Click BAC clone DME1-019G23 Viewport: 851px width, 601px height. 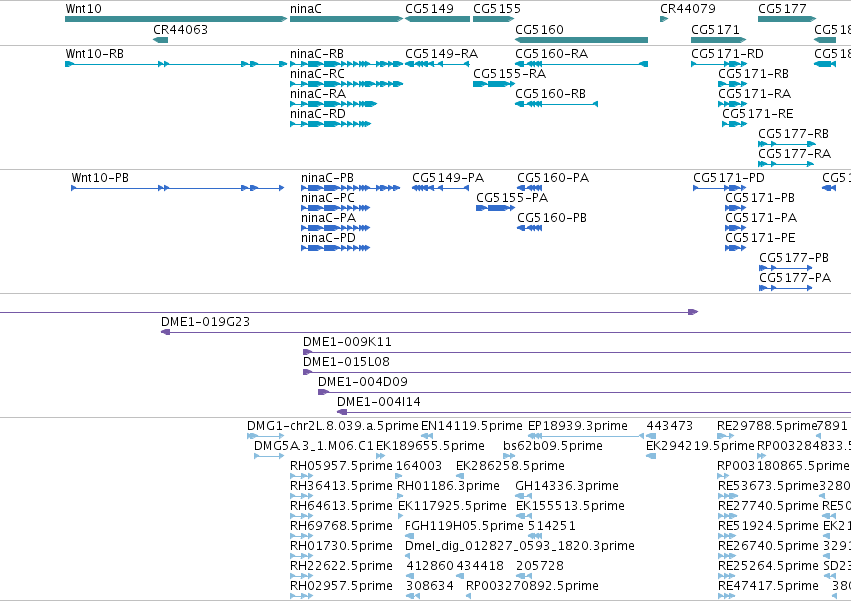506,332
